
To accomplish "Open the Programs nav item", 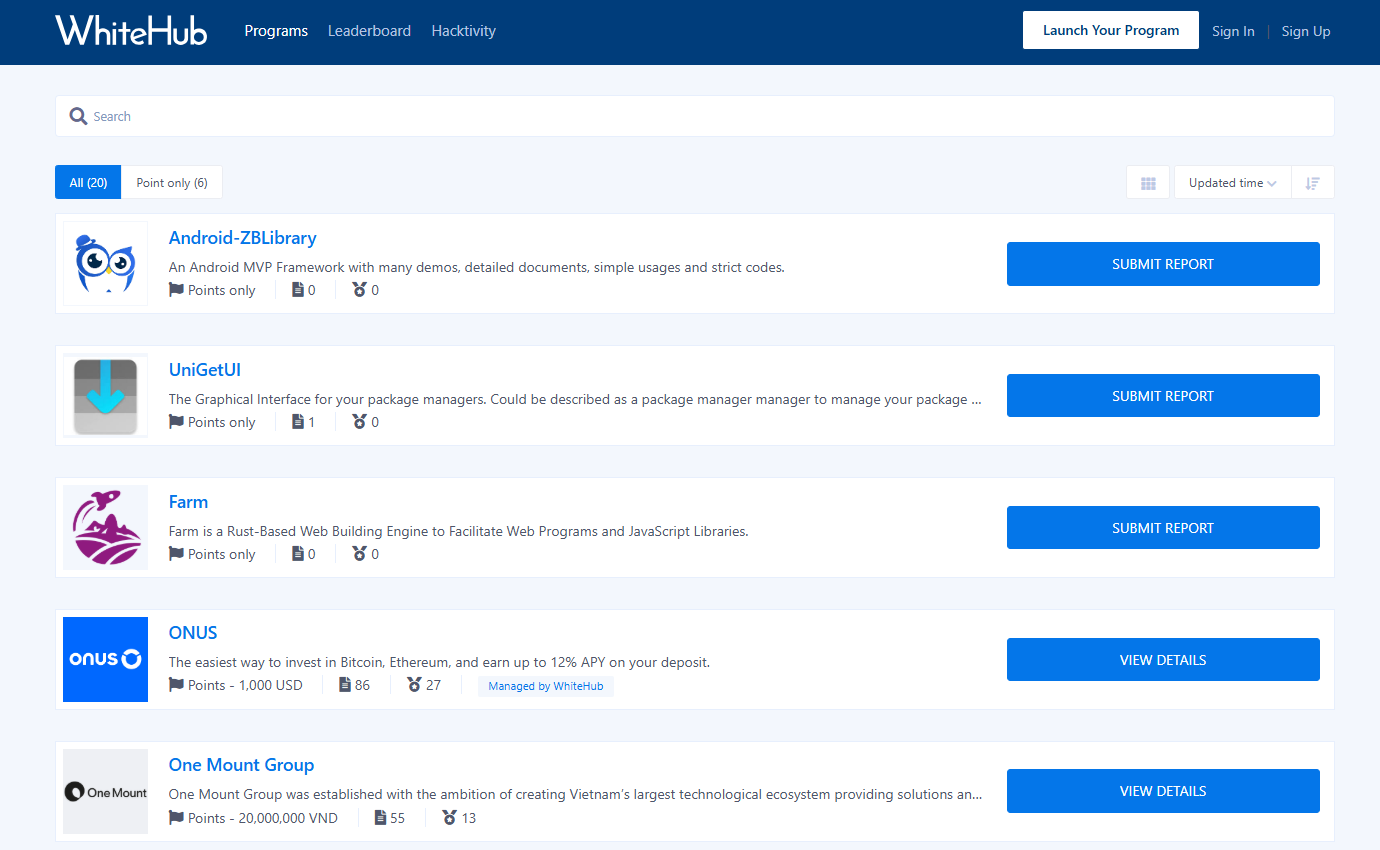I will pyautogui.click(x=276, y=31).
